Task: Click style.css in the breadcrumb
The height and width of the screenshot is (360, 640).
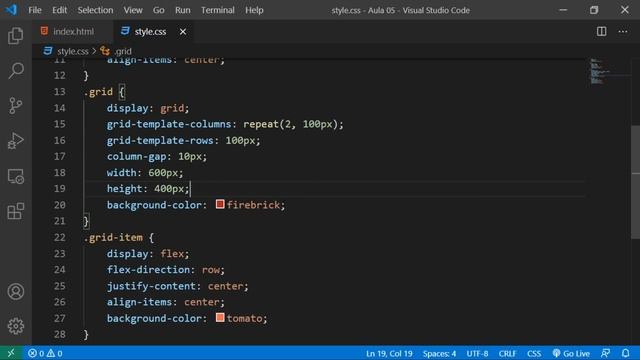Action: point(73,51)
